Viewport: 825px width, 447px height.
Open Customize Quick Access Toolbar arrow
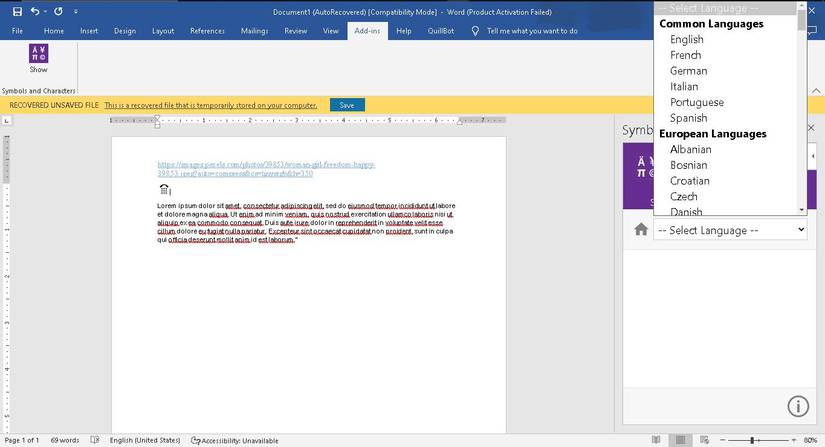[x=76, y=12]
